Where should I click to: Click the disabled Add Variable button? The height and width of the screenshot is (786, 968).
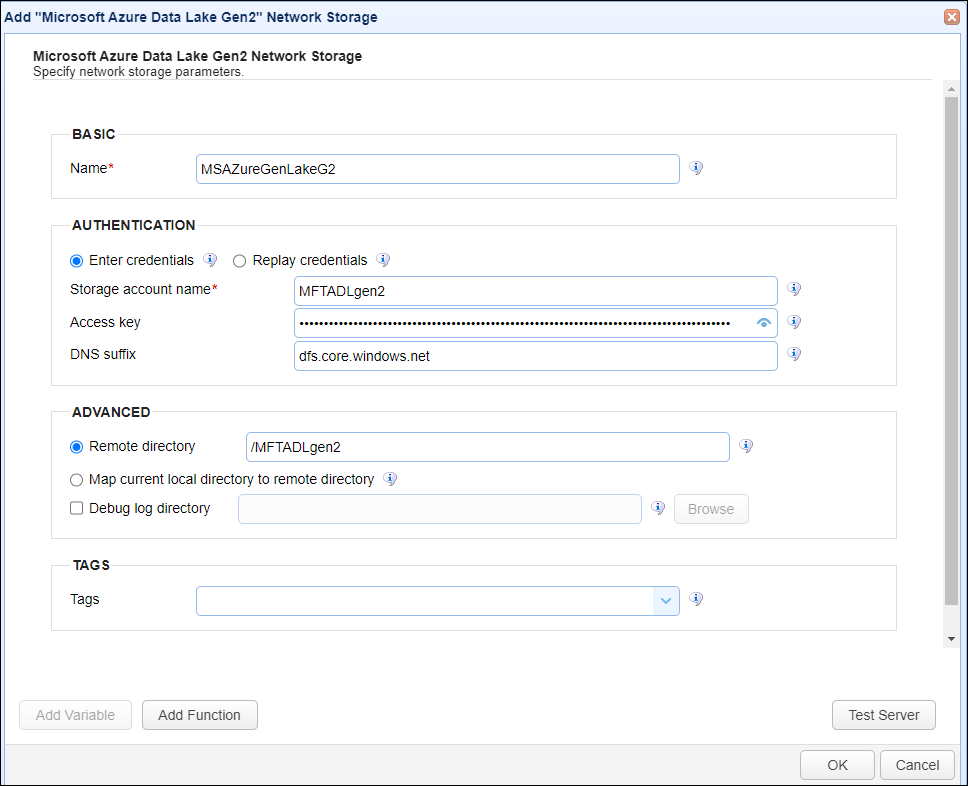[x=75, y=715]
